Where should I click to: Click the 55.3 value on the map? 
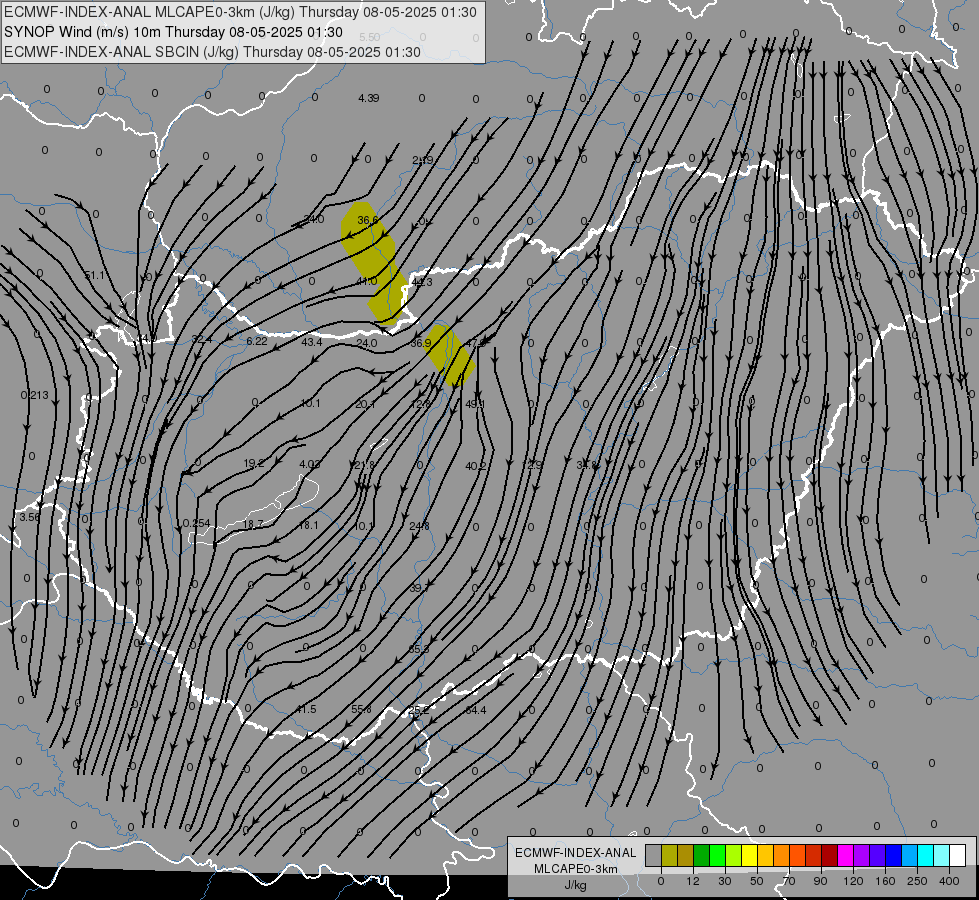[419, 649]
